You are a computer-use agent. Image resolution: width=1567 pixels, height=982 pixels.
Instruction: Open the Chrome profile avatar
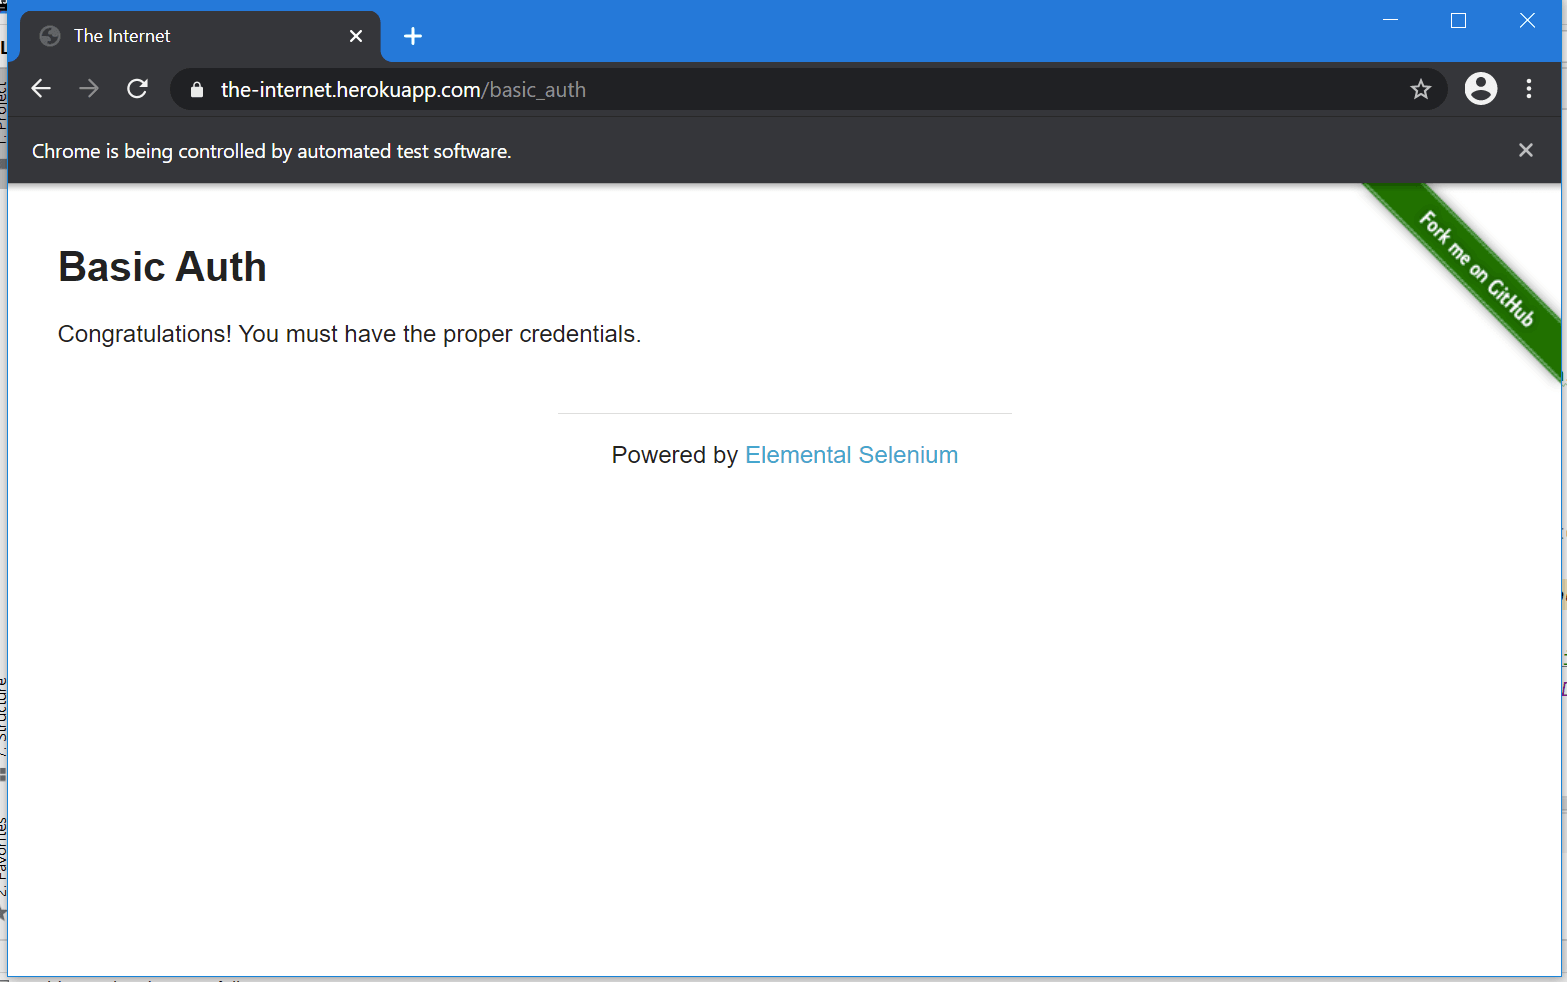tap(1480, 88)
